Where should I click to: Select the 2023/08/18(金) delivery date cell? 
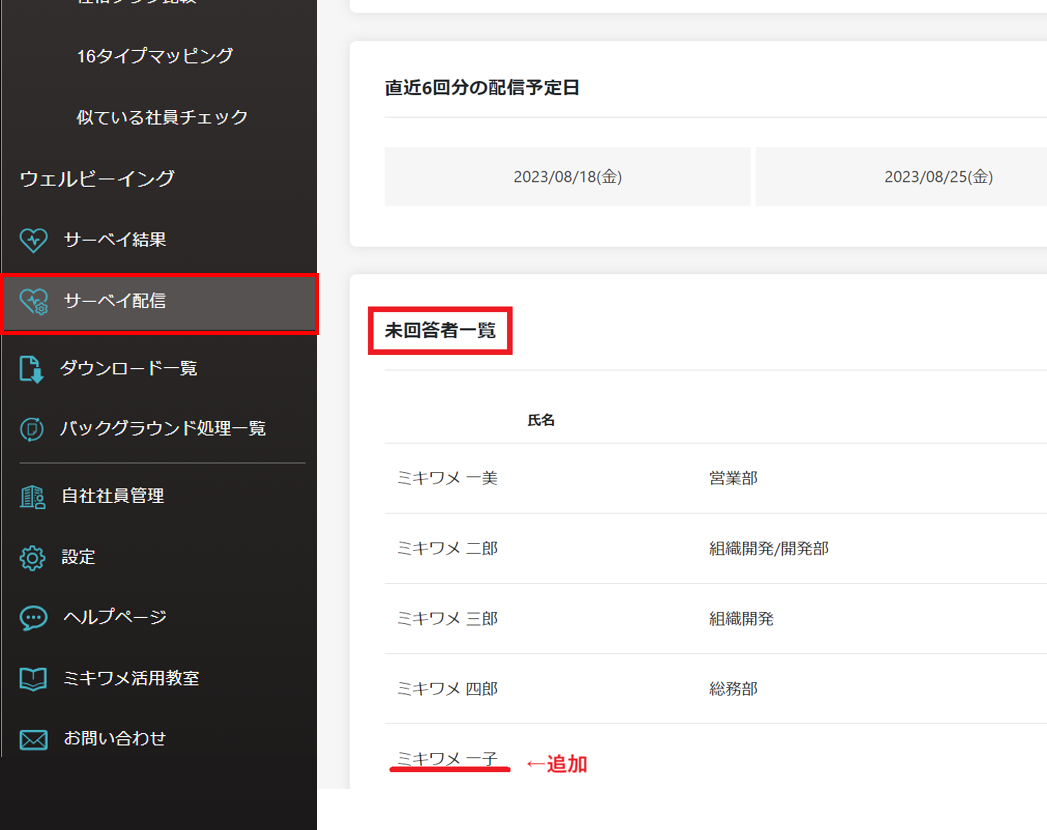point(567,177)
